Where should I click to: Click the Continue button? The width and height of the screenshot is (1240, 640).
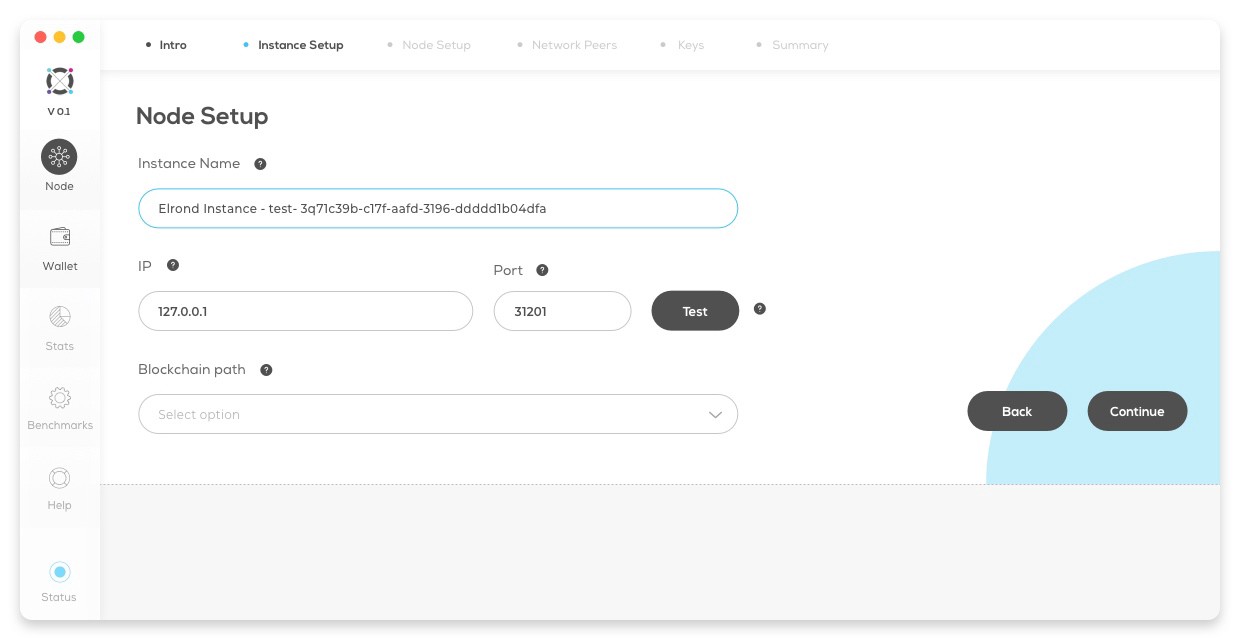[1137, 411]
